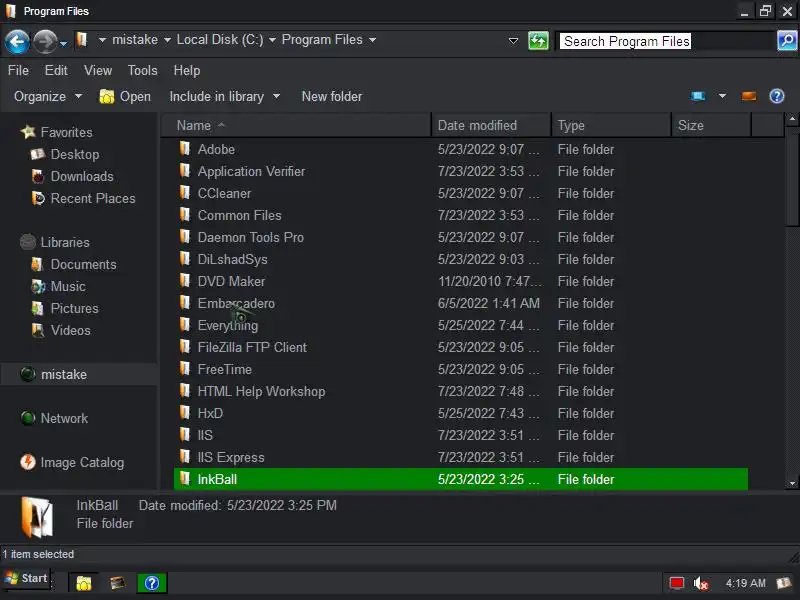Expand the mistake breadcrumb arrow
This screenshot has height=600, width=800.
click(x=167, y=40)
